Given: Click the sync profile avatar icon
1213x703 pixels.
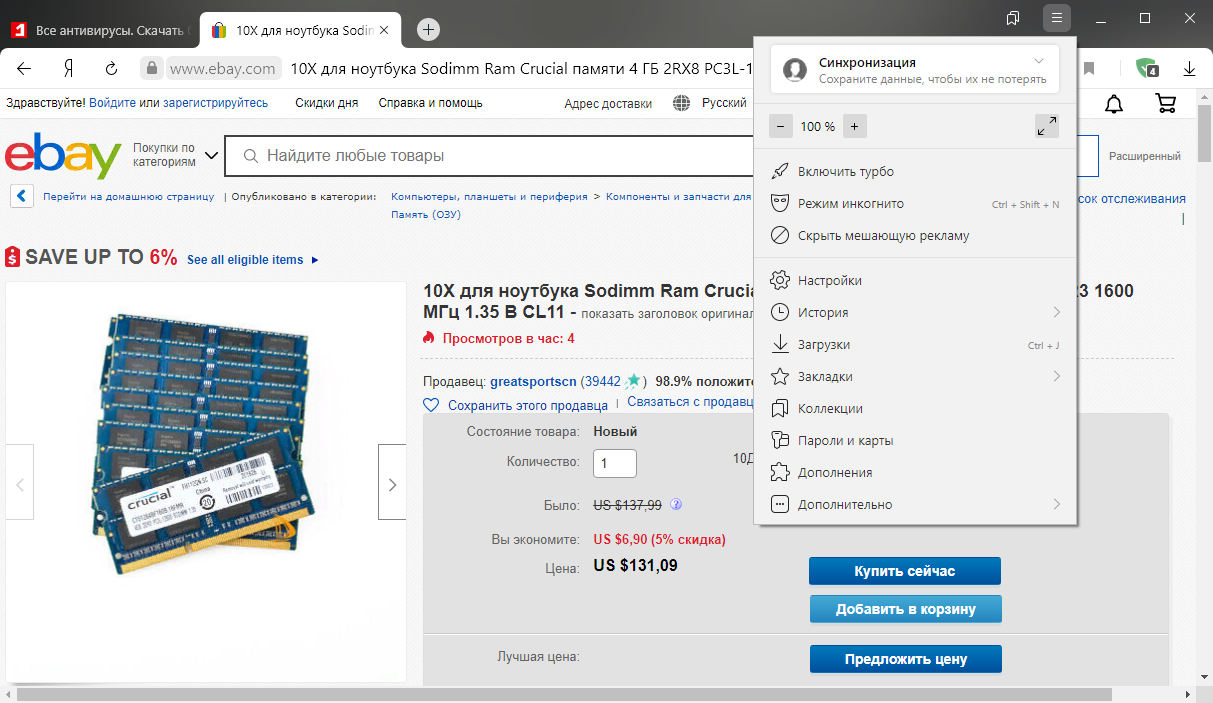Looking at the screenshot, I should (x=795, y=69).
